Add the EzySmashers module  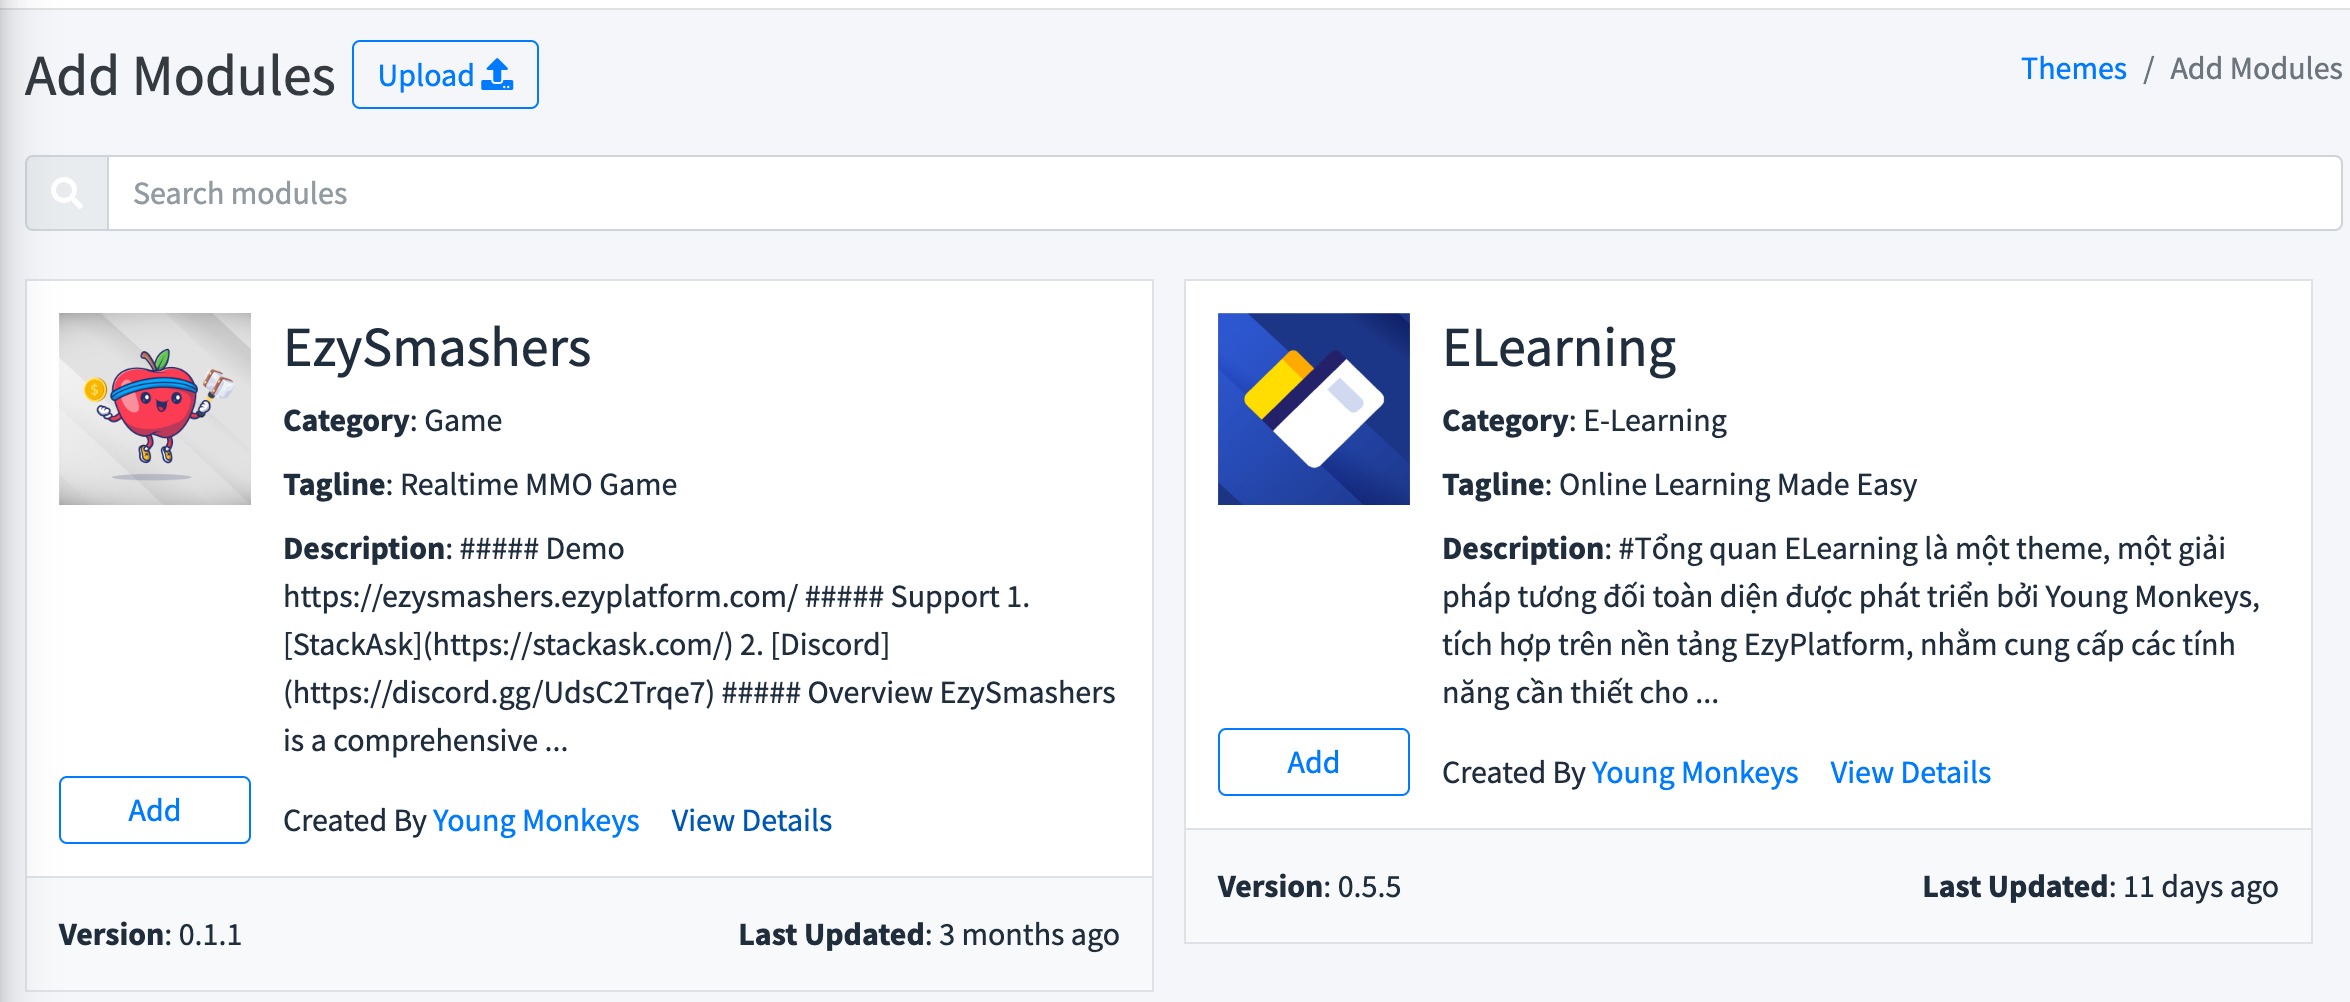point(155,810)
